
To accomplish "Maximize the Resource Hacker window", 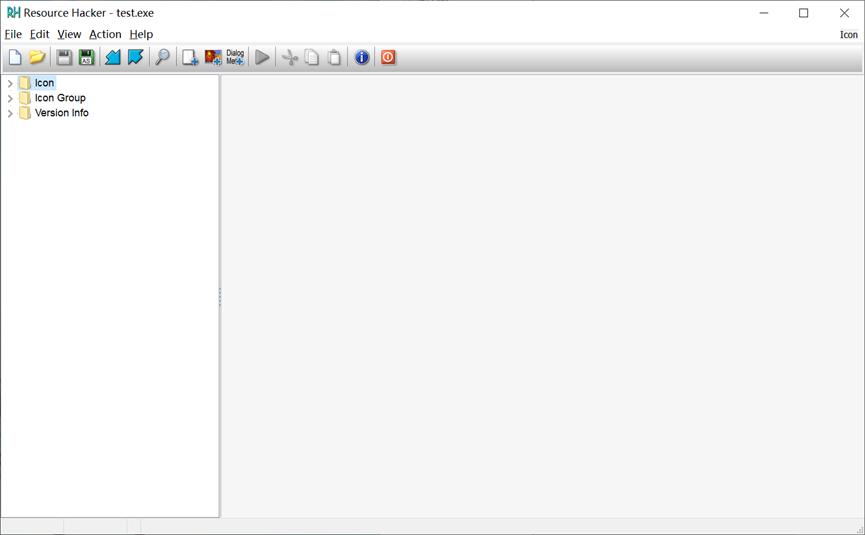I will 804,13.
